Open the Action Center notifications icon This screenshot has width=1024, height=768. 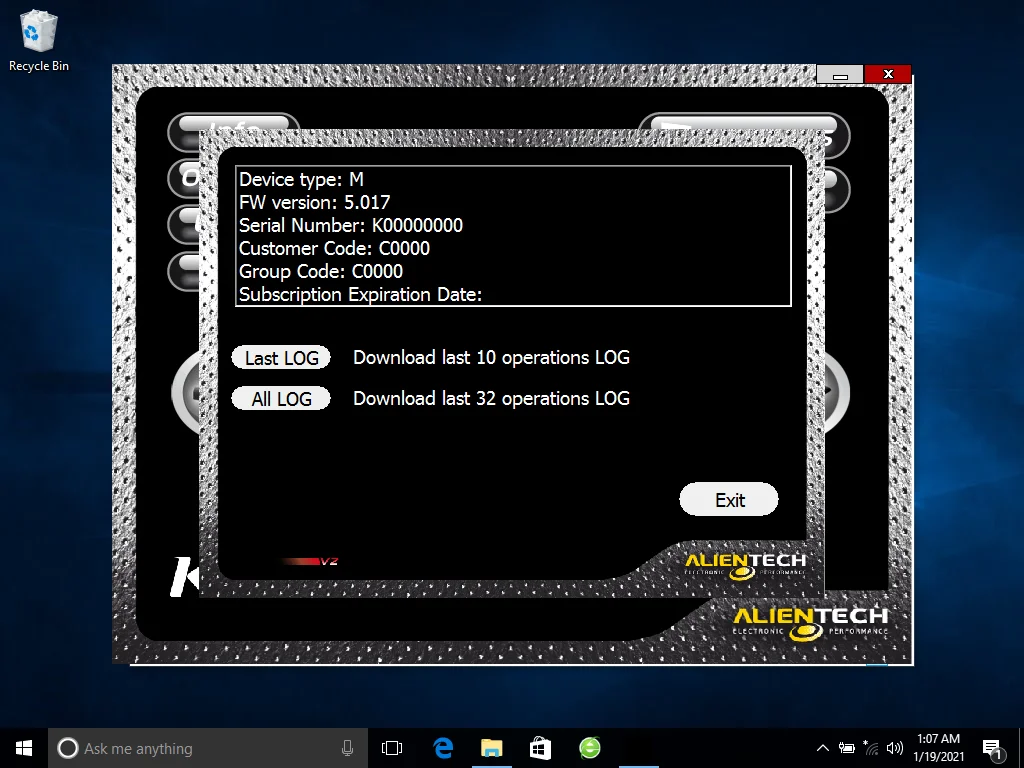pyautogui.click(x=993, y=748)
